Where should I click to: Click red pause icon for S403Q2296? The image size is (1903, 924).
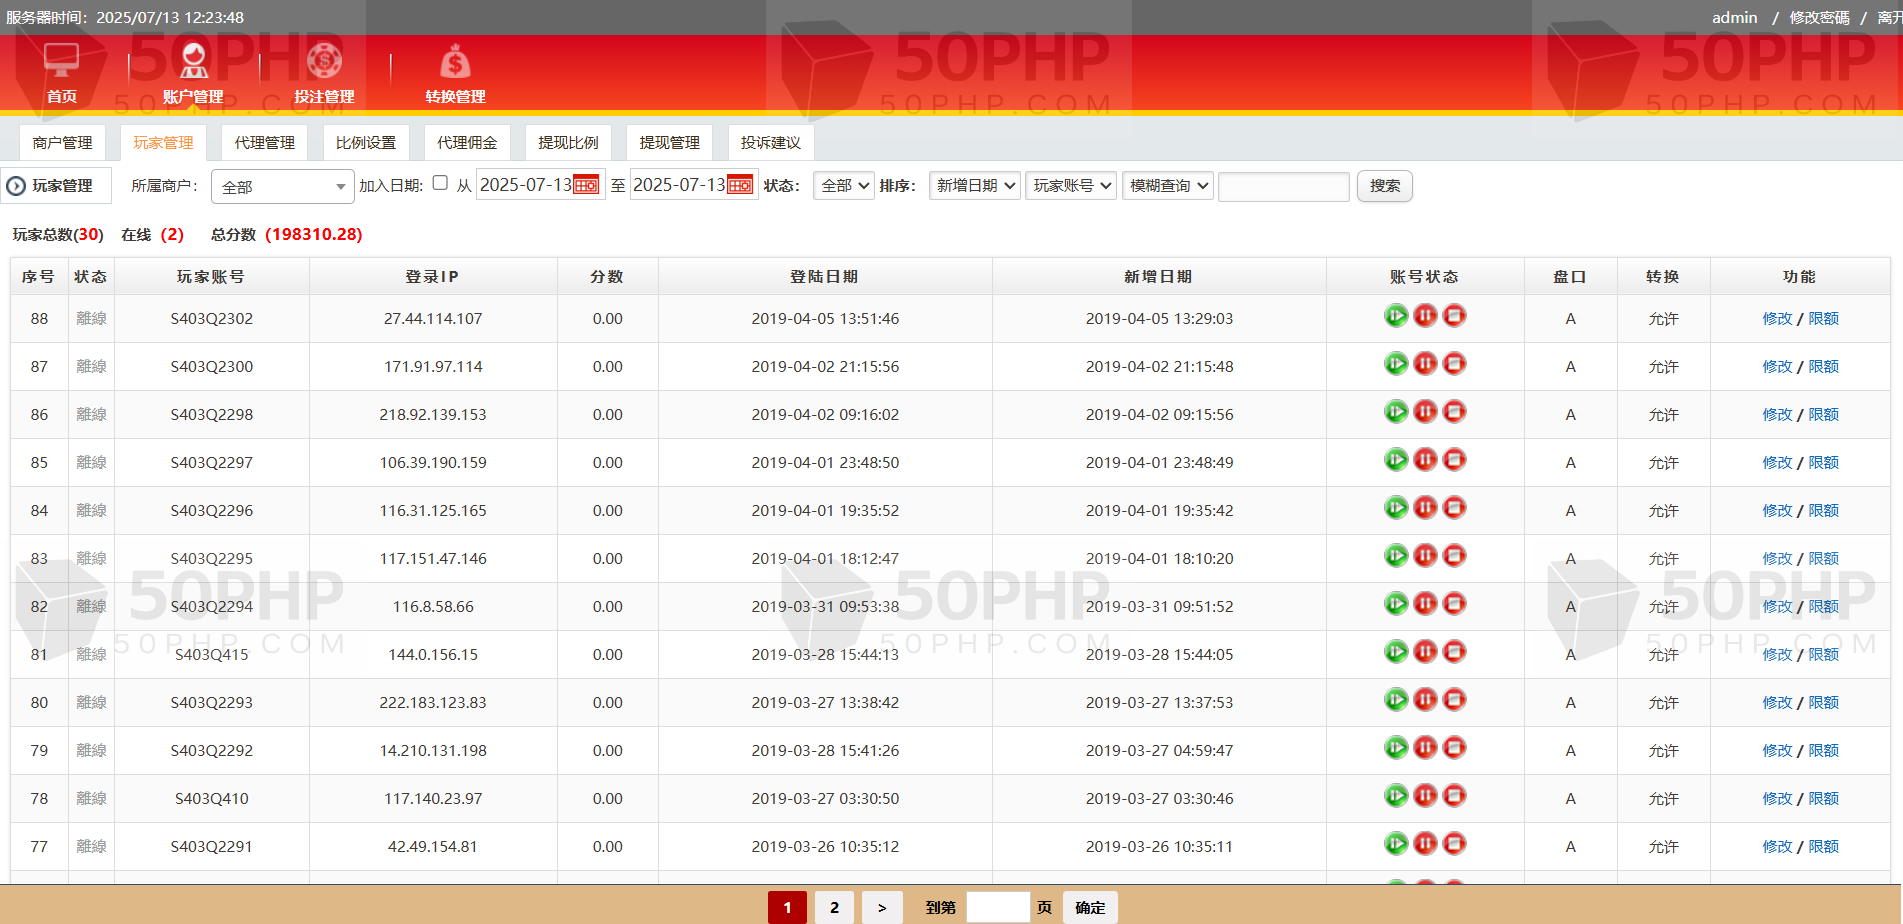(1425, 508)
